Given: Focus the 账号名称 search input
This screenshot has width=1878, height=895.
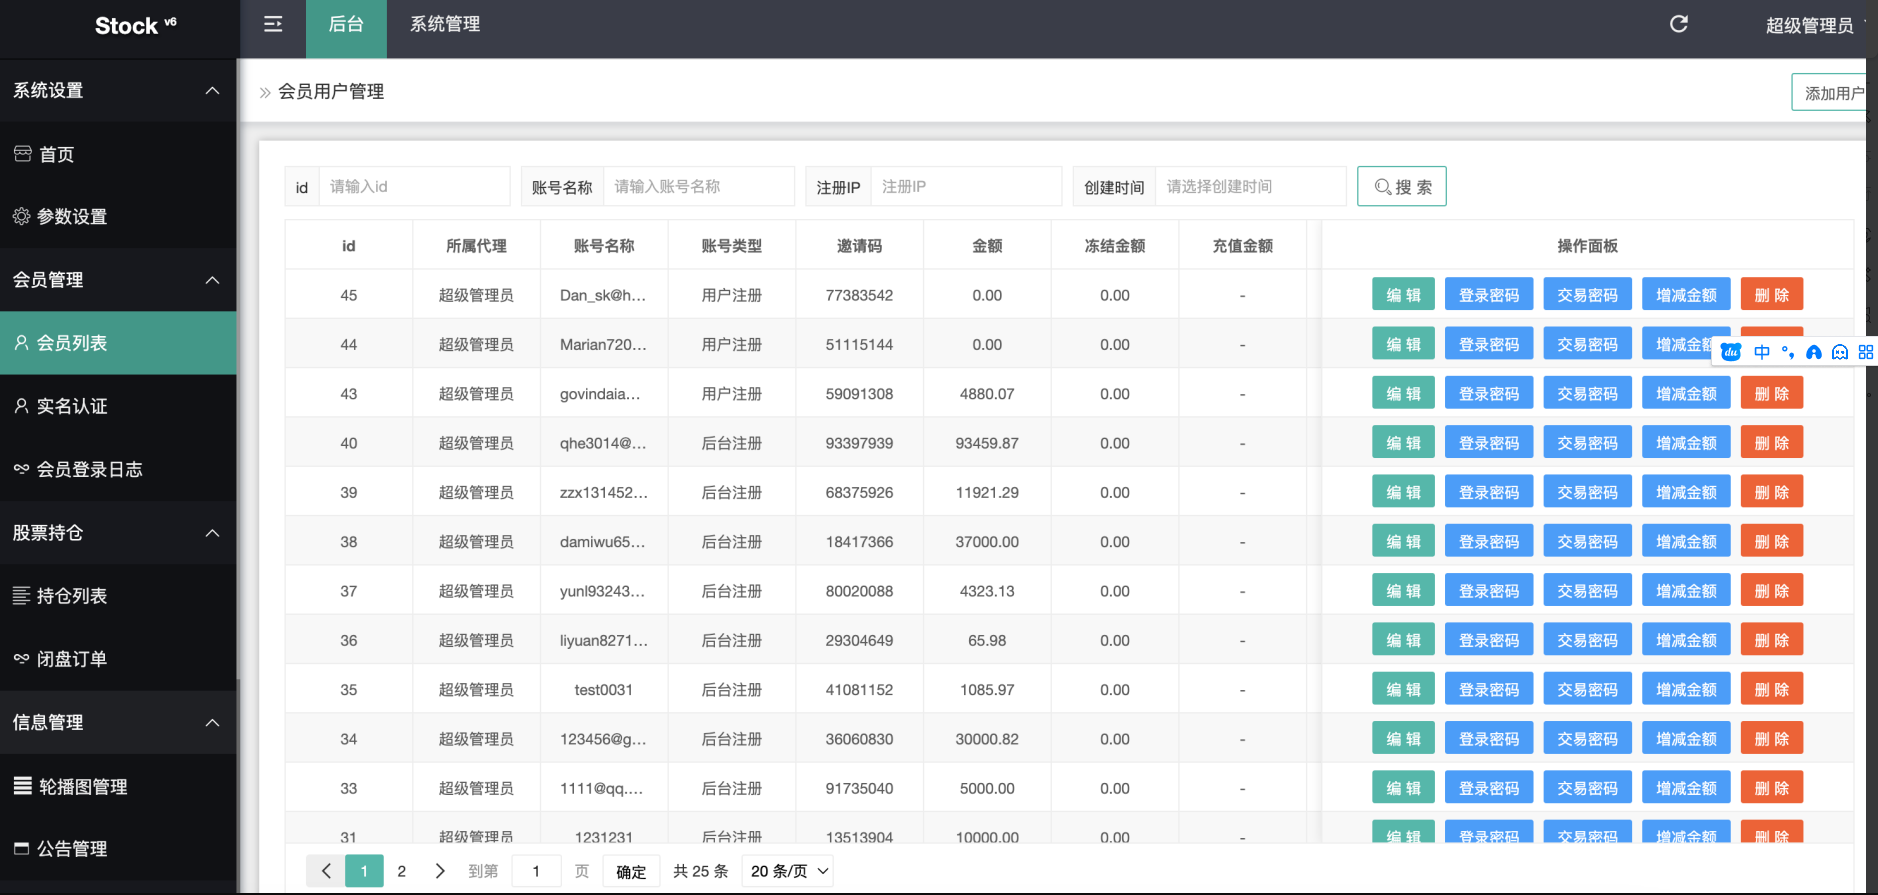Looking at the screenshot, I should click(x=699, y=187).
